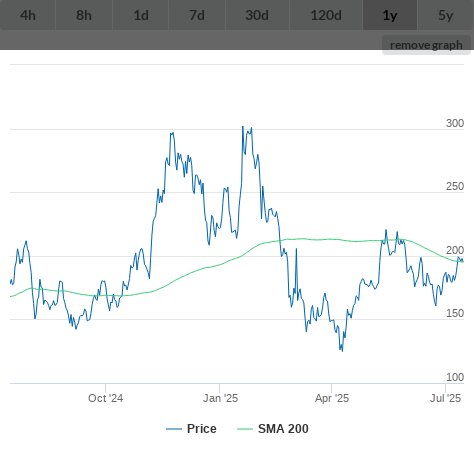474x455 pixels.
Task: Toggle the SMA 200 legend label
Action: coord(283,429)
